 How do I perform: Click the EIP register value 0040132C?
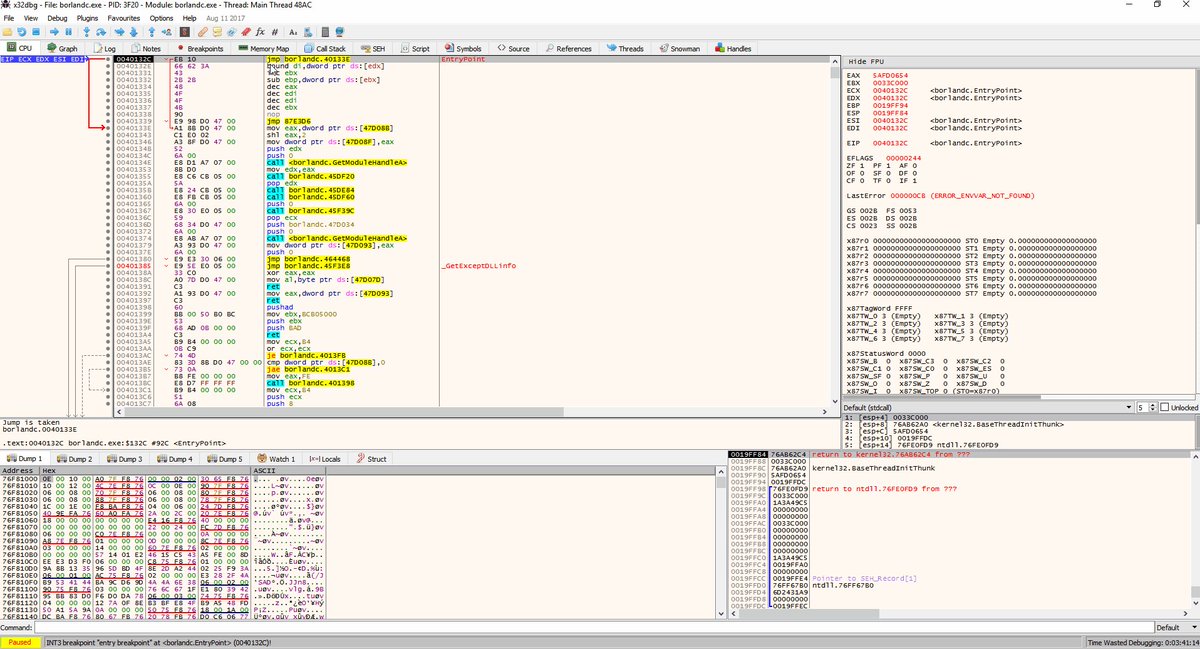[888, 143]
